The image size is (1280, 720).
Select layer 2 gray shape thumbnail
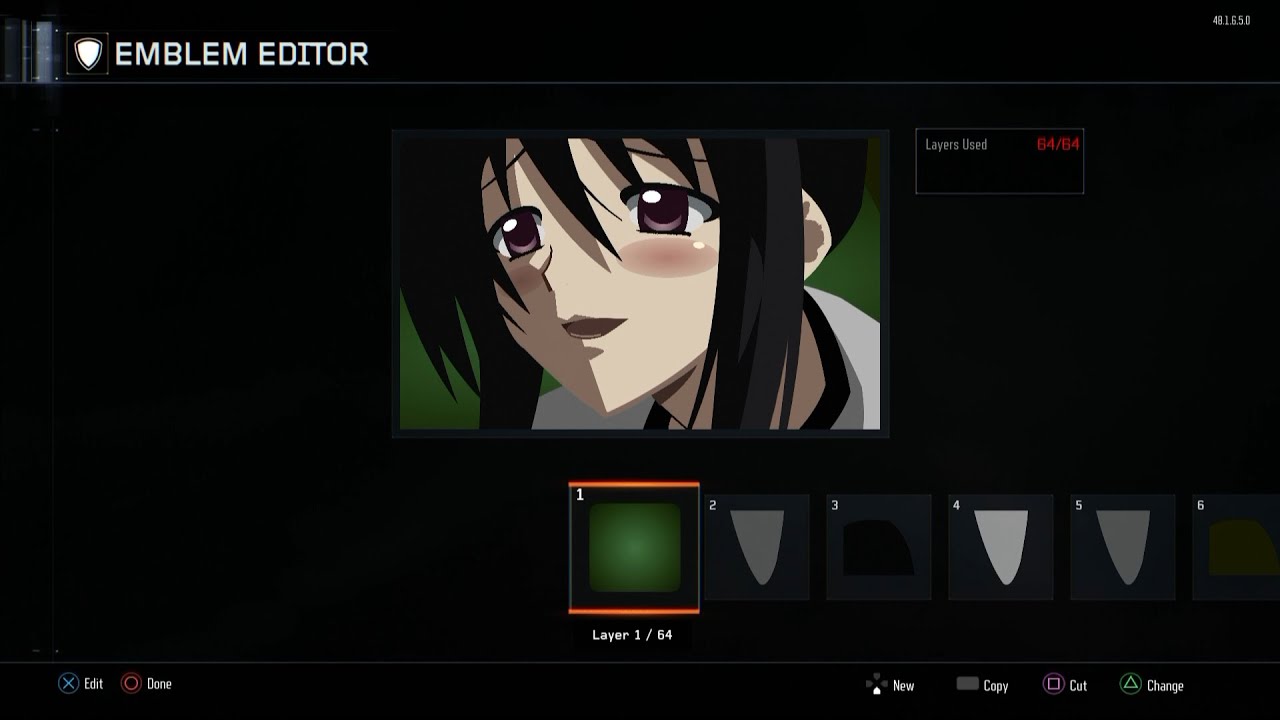pos(757,547)
